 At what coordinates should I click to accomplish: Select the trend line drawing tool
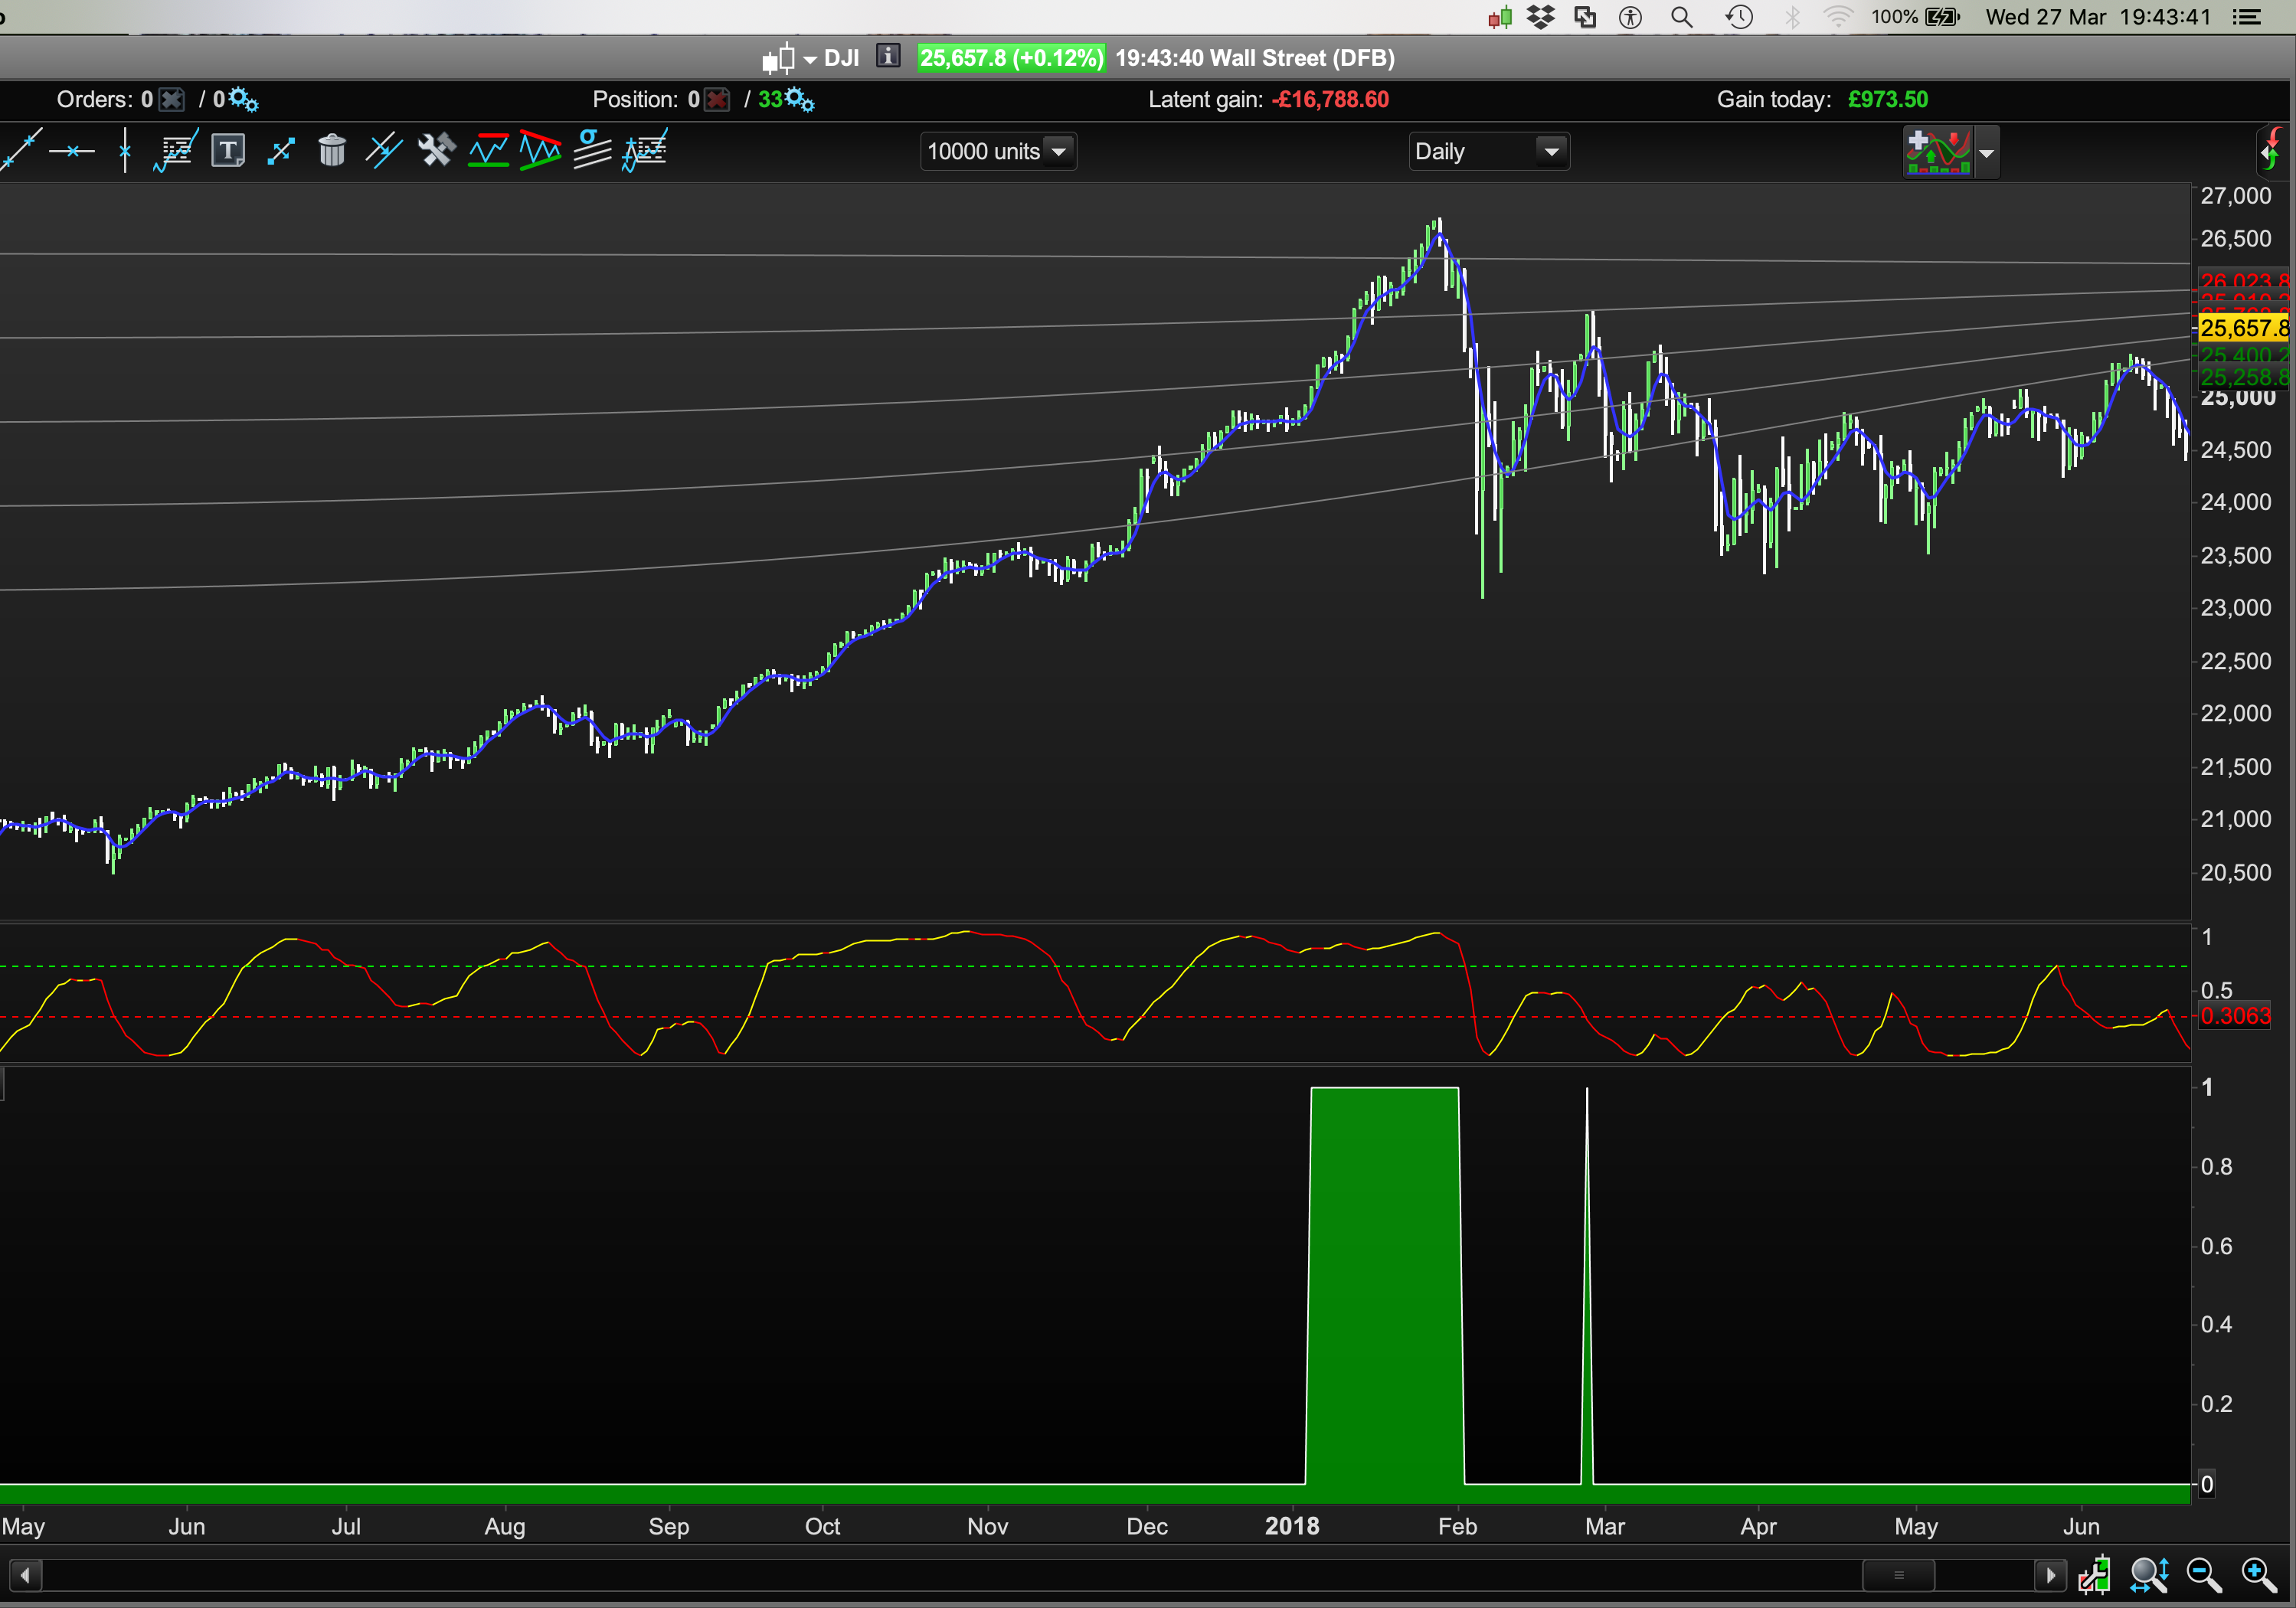(x=20, y=151)
